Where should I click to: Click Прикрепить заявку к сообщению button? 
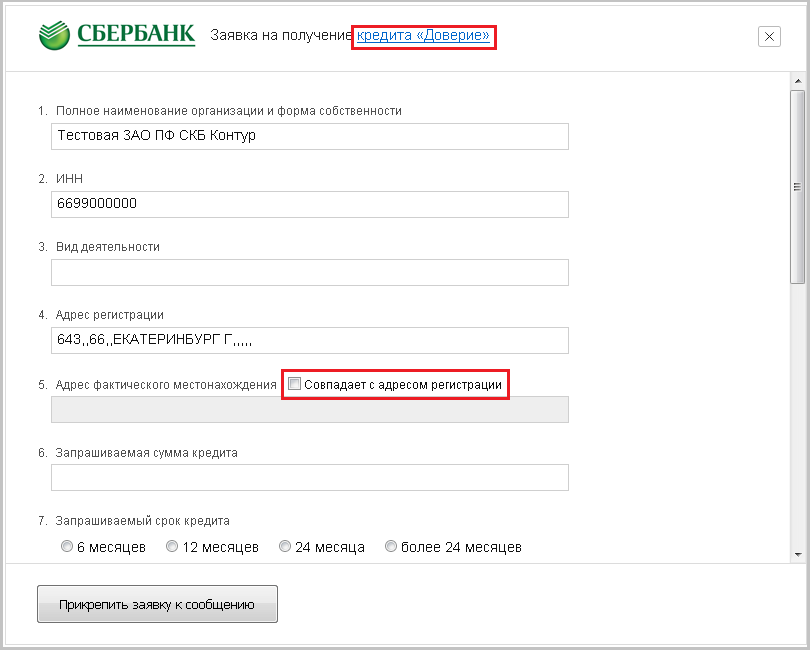pyautogui.click(x=158, y=604)
